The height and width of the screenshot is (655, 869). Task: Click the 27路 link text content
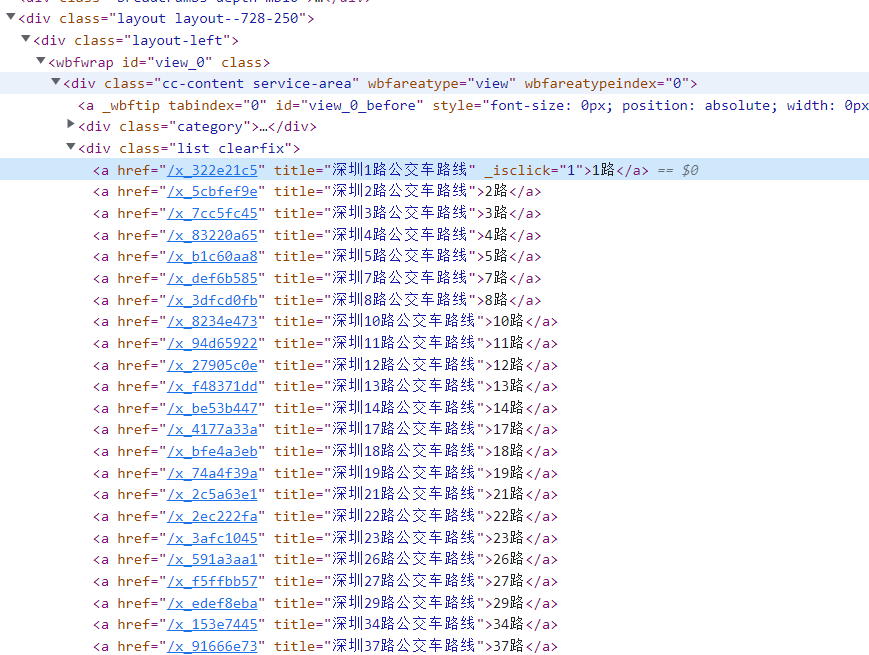(508, 581)
